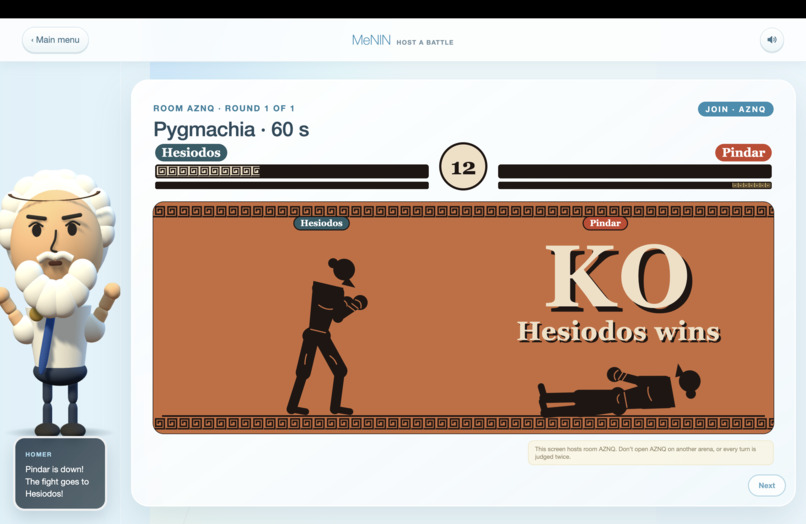The image size is (806, 524).
Task: Click the Hesiodos label in the arena
Action: pos(321,223)
